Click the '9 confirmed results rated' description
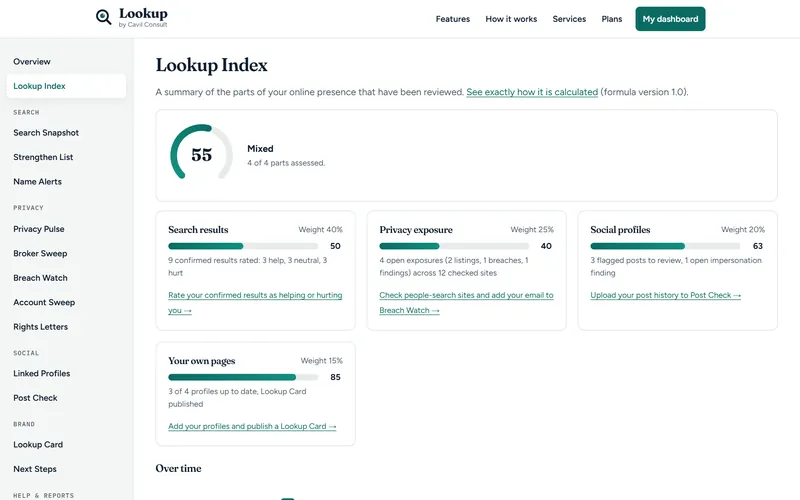The image size is (800, 500). 248,267
